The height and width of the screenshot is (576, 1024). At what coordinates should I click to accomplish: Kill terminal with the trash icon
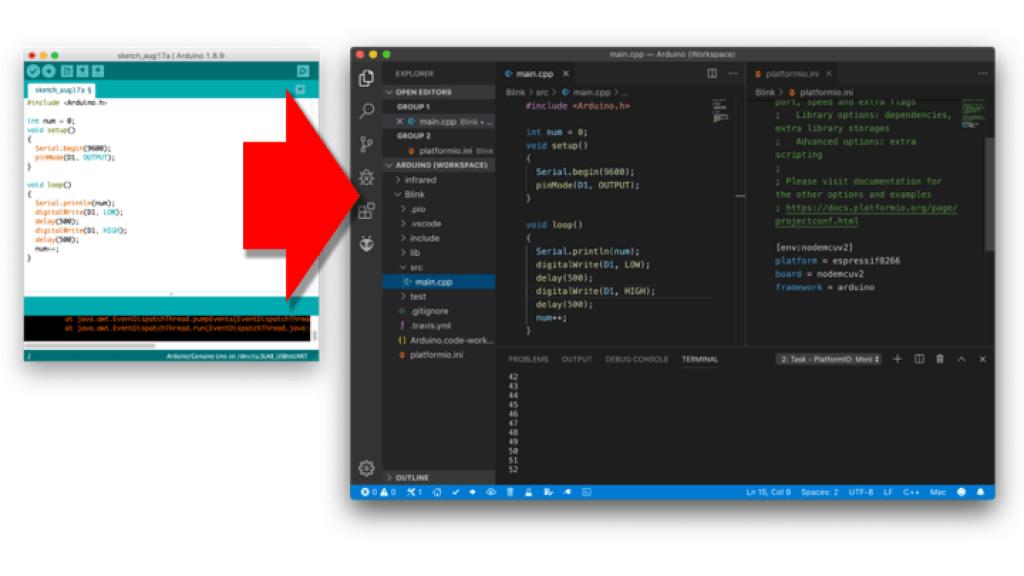pos(940,359)
